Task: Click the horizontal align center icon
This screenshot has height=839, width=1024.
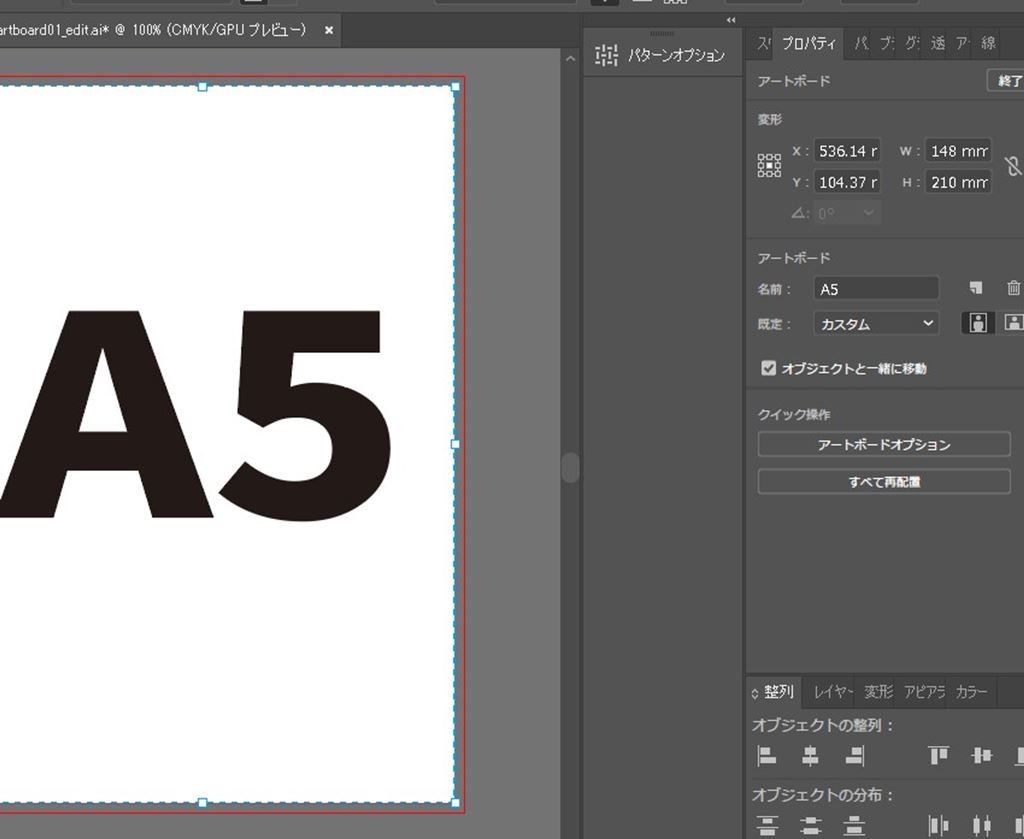Action: pos(811,755)
